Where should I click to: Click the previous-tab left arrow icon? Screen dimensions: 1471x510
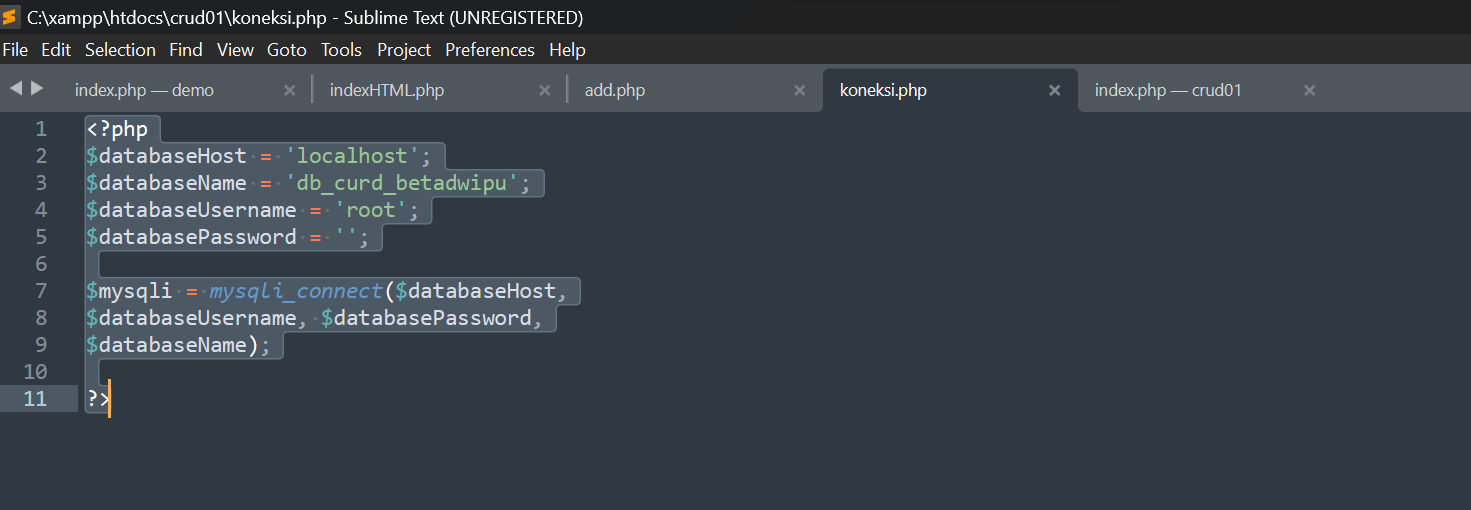click(x=15, y=88)
